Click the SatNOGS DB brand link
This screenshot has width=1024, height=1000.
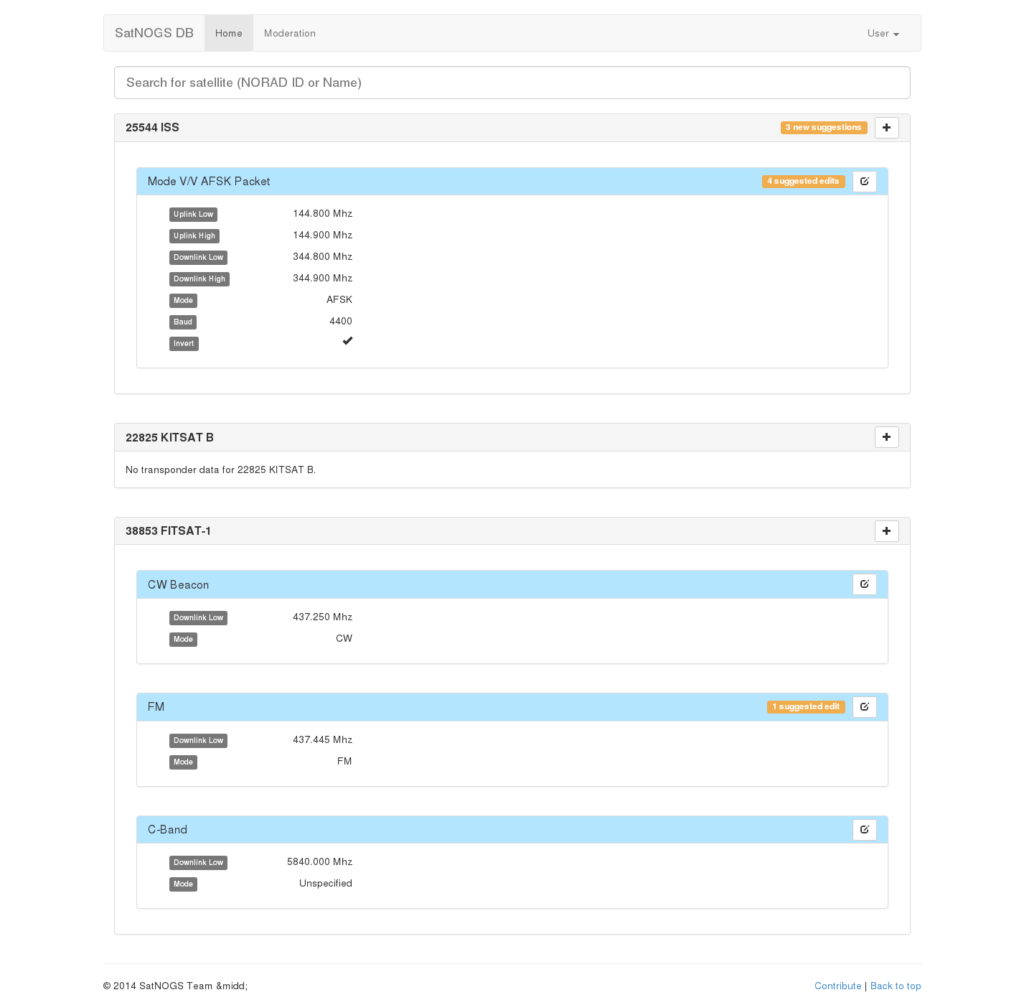click(154, 33)
